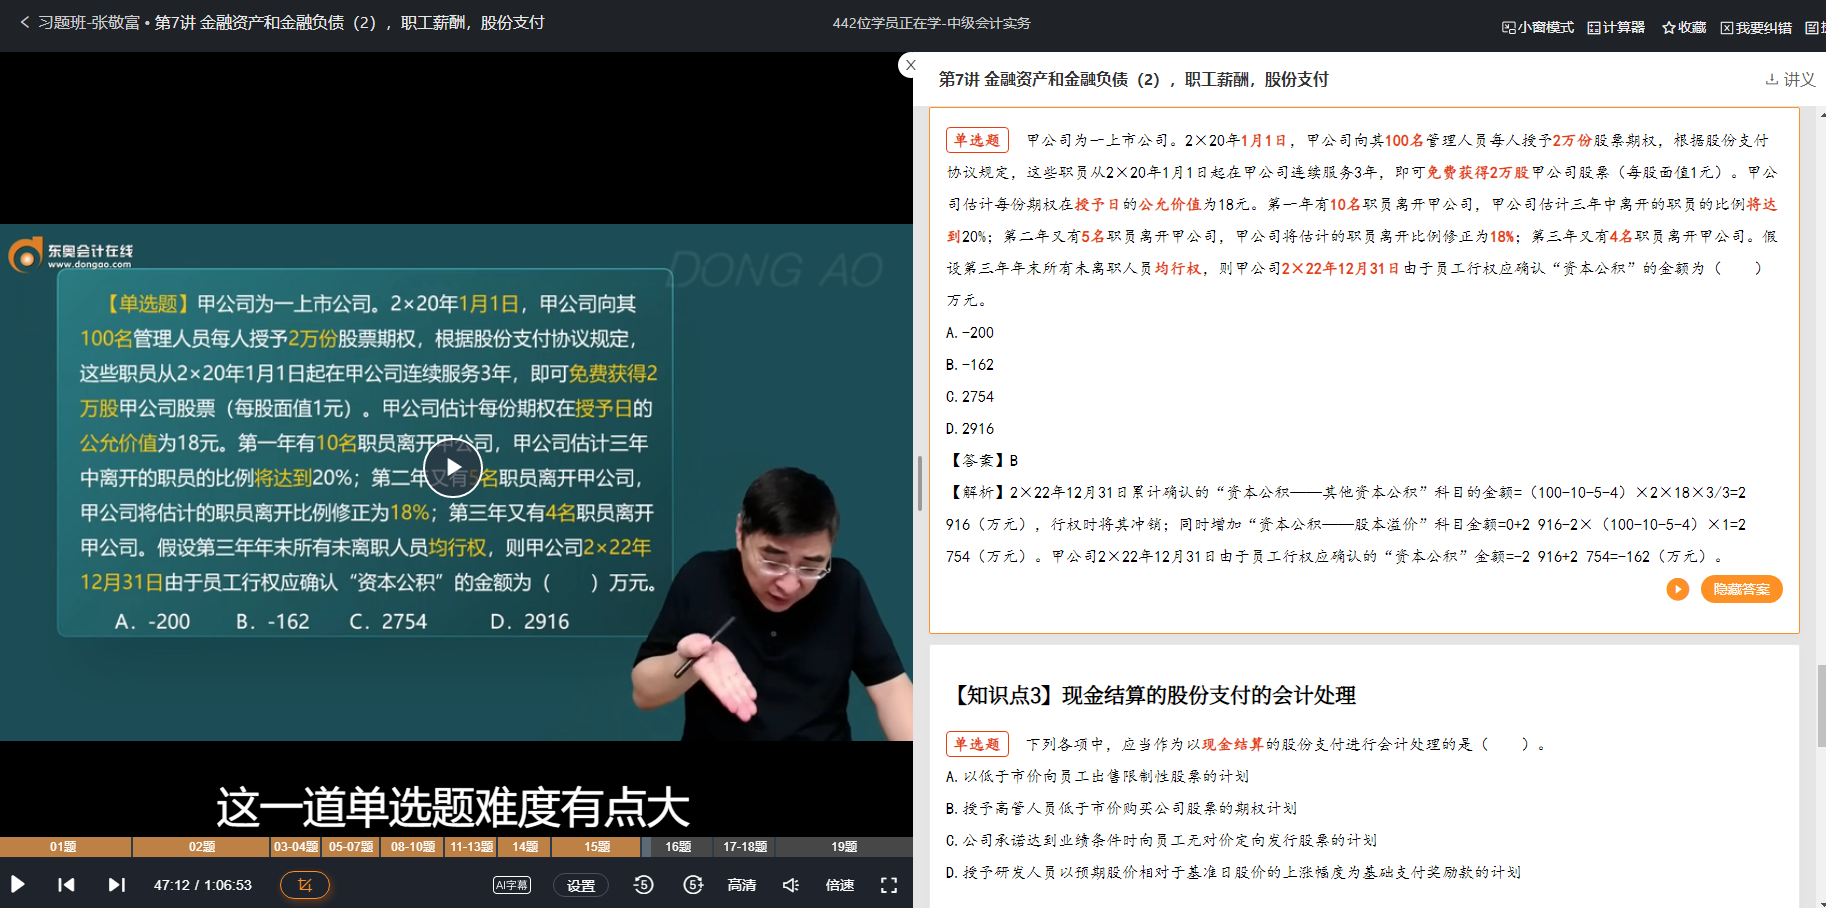
Task: Skip to the previous video section
Action: [66, 885]
